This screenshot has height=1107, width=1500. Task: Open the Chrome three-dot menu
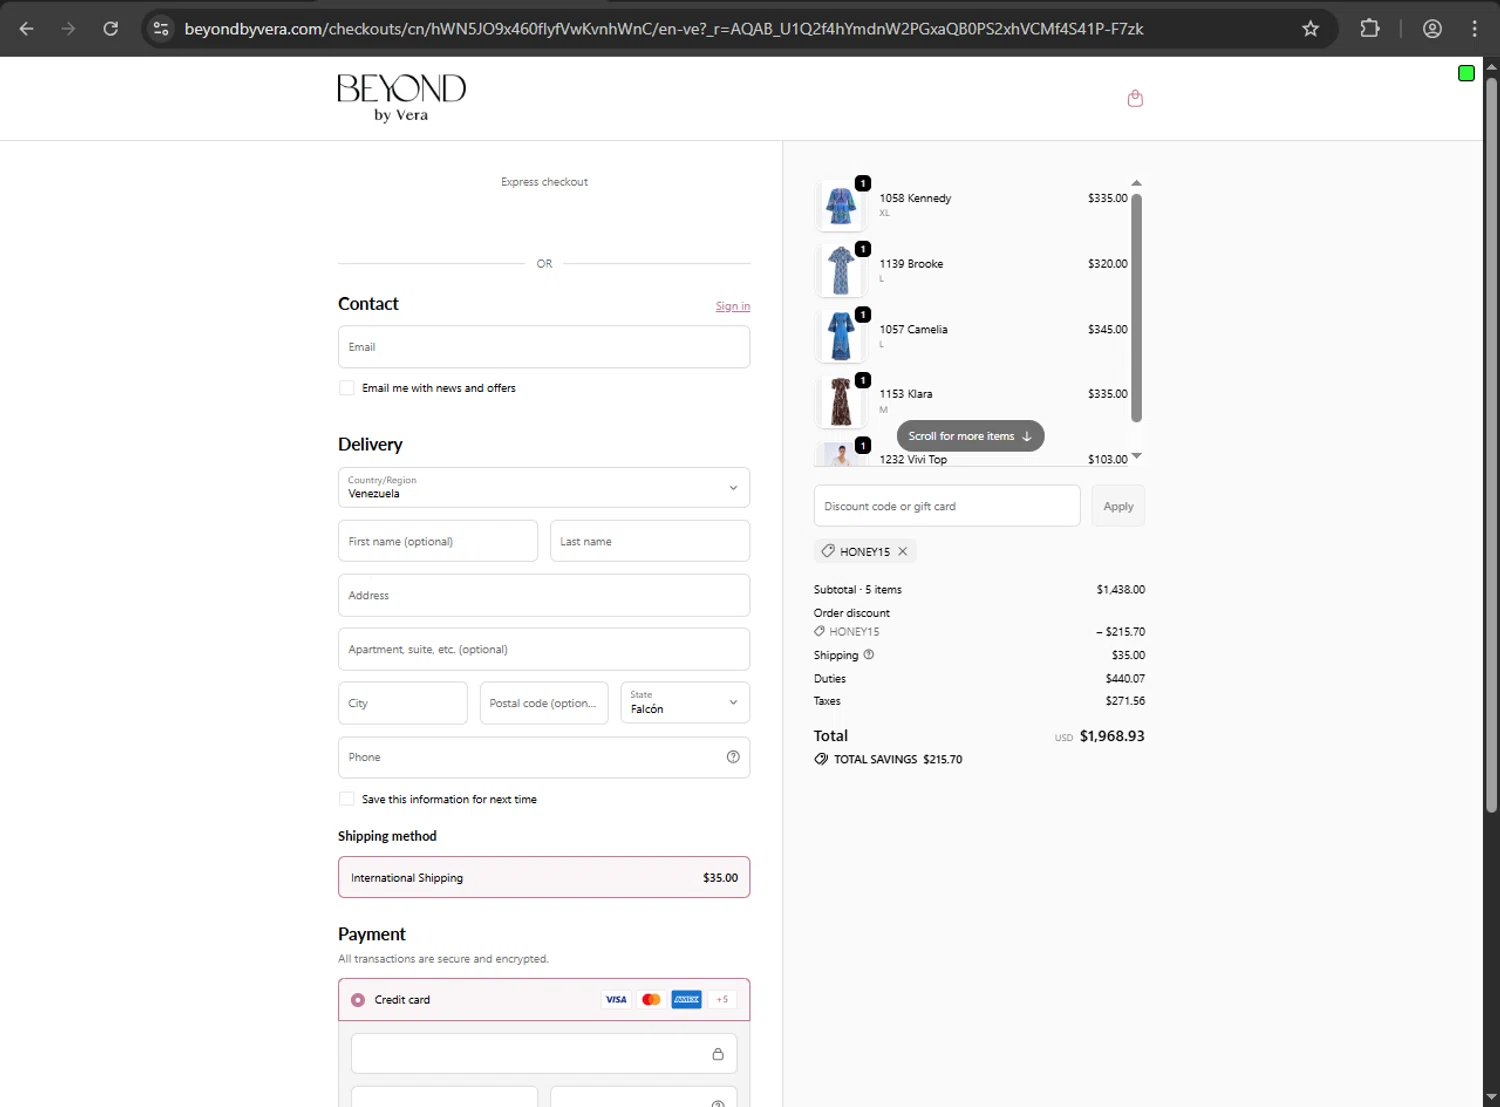(1474, 29)
